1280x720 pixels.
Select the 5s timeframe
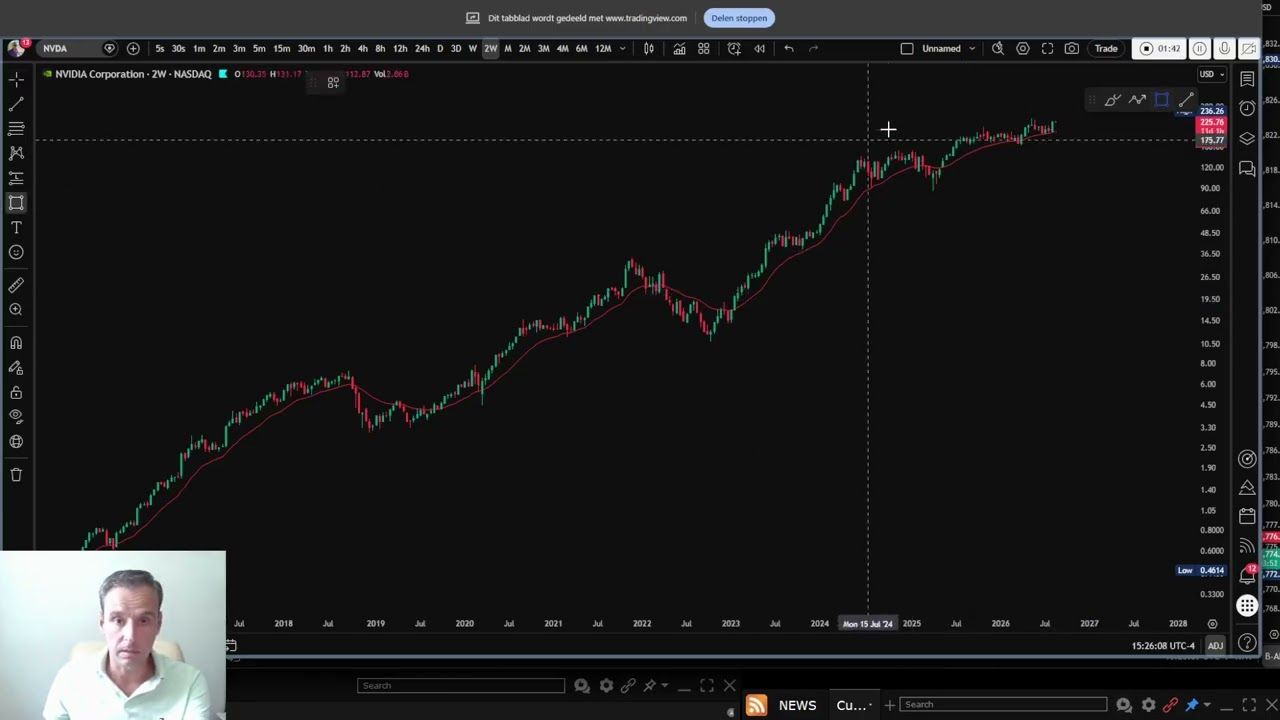(x=160, y=48)
